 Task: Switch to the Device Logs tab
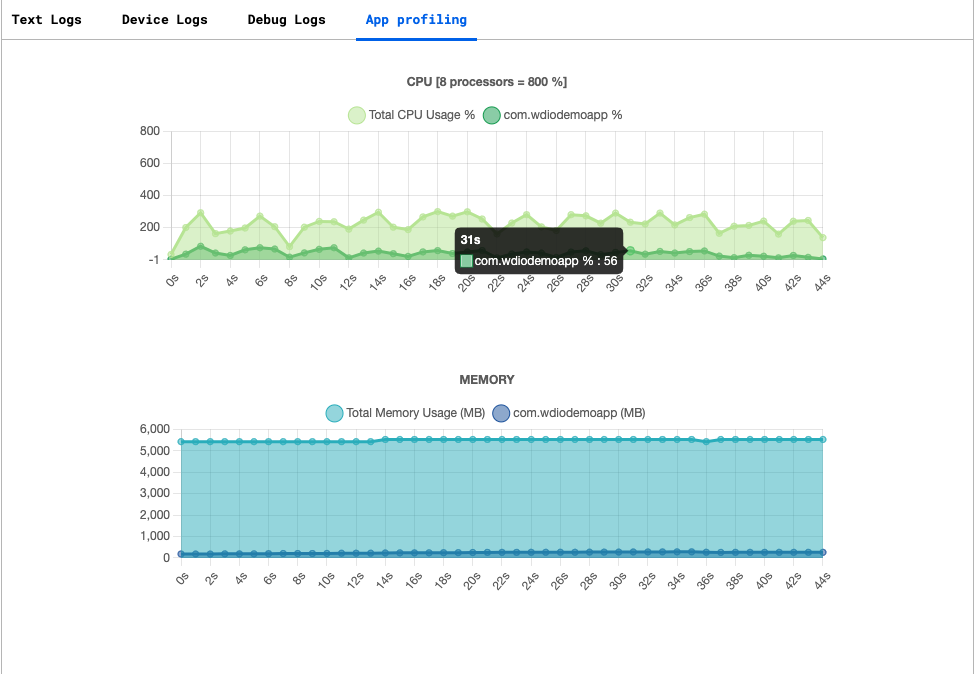[x=164, y=19]
